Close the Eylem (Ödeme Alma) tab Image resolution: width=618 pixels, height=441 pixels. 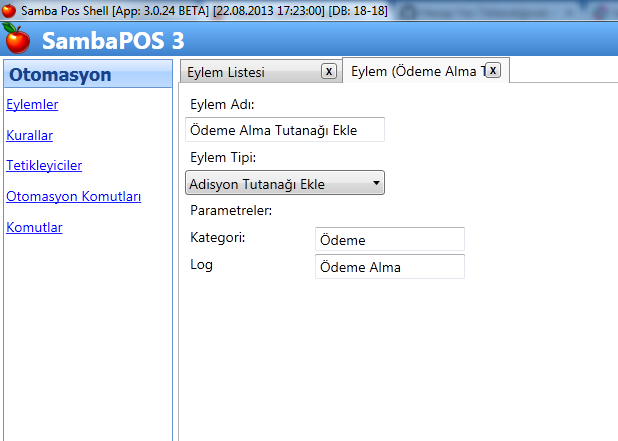click(x=493, y=70)
